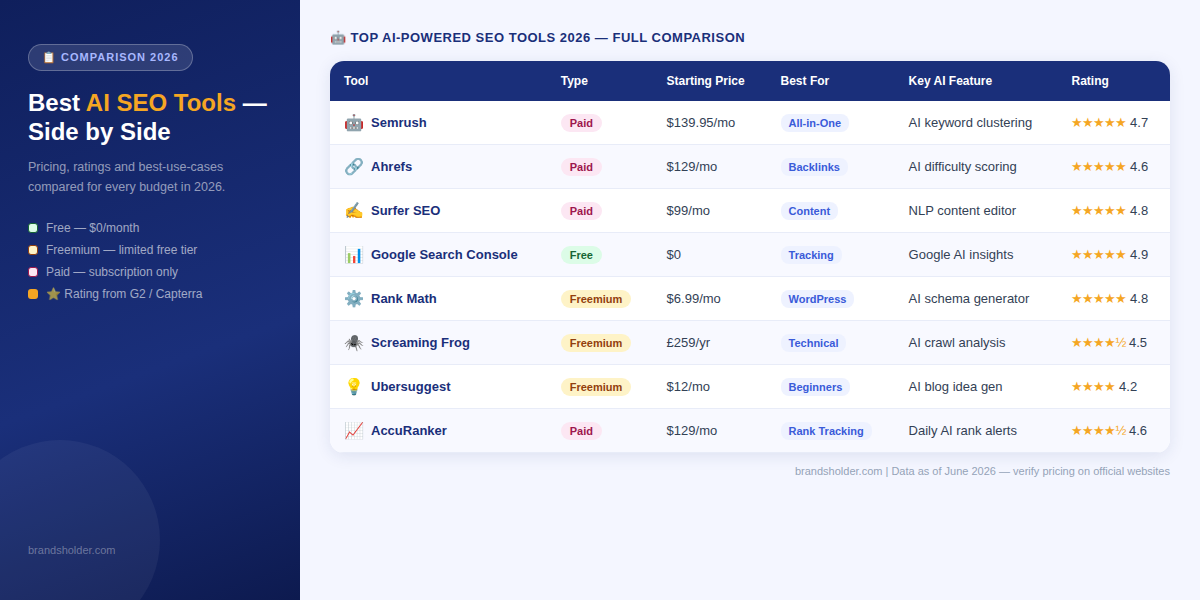Click the Google Search Console 4.9 rating
1200x600 pixels.
pyautogui.click(x=1109, y=255)
